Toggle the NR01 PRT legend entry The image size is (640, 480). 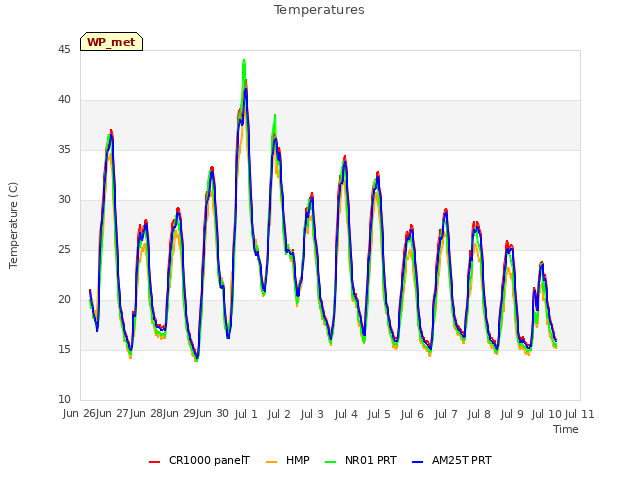[361, 460]
